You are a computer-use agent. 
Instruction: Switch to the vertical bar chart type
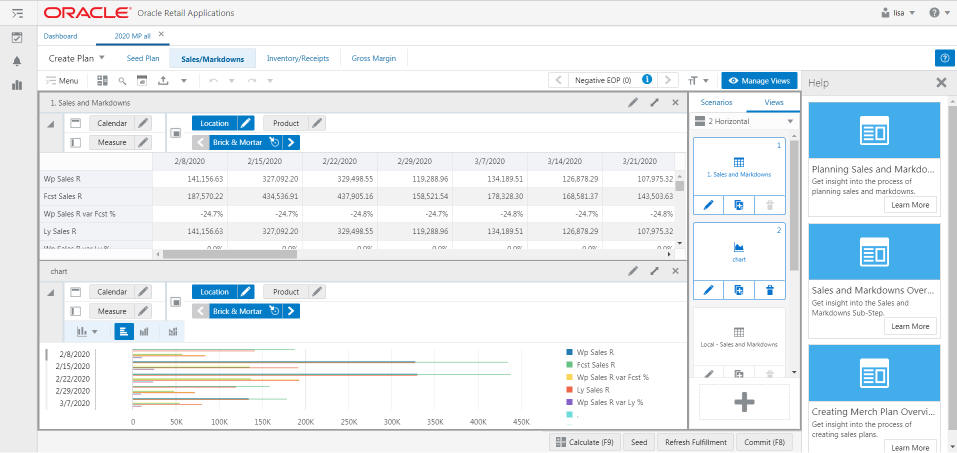pos(146,331)
